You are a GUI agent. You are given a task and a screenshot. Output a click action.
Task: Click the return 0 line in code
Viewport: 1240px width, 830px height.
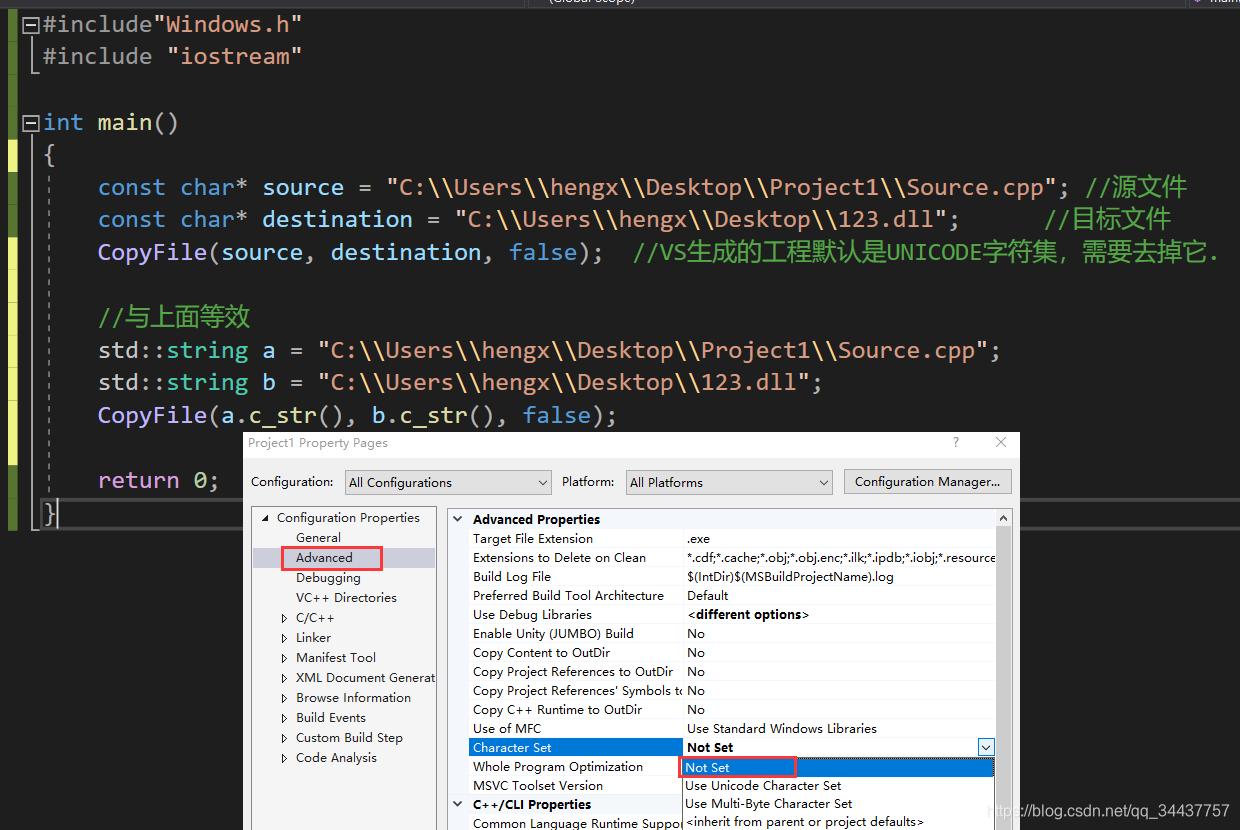click(x=158, y=480)
